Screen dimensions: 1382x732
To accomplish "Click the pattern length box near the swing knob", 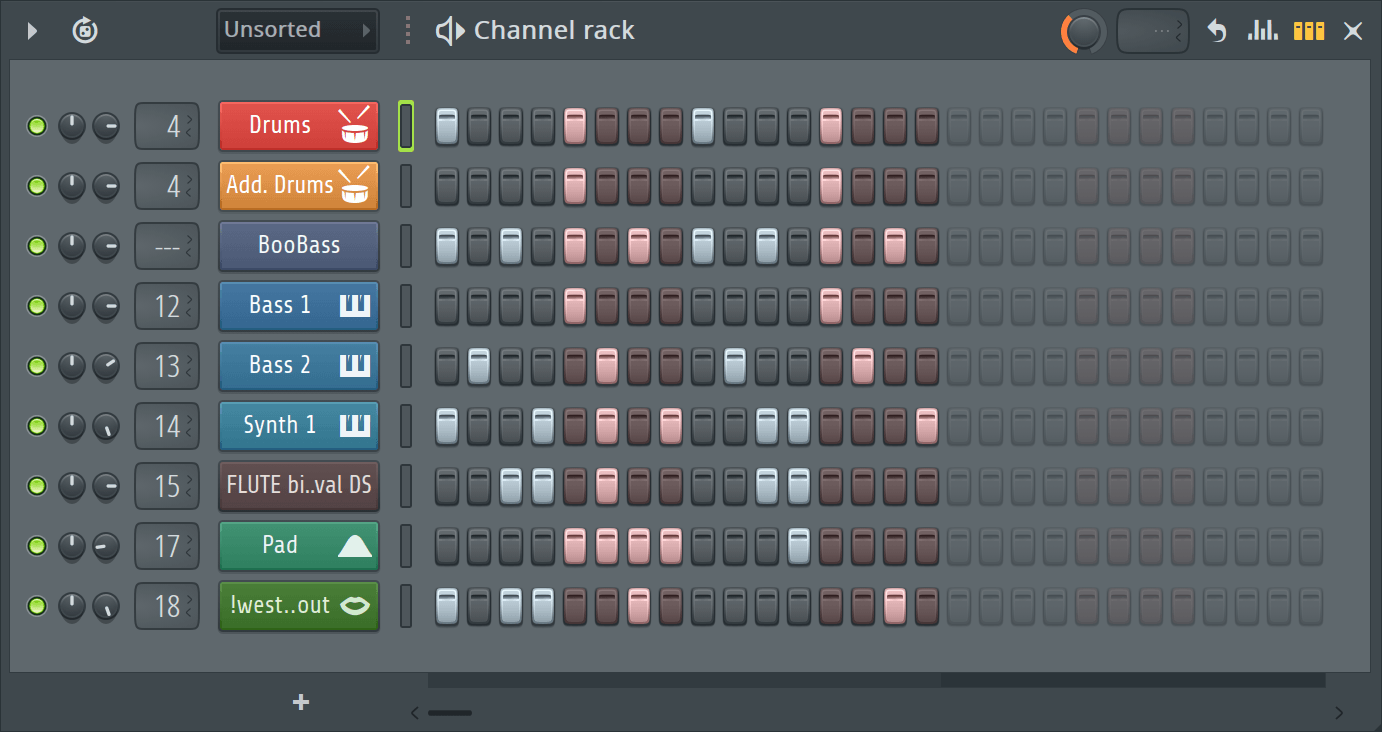I will pyautogui.click(x=1152, y=31).
